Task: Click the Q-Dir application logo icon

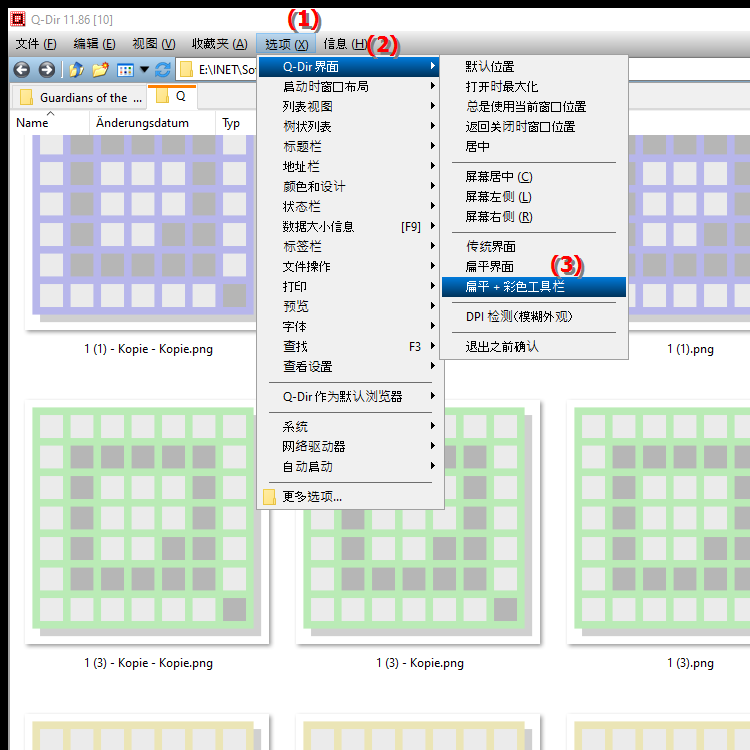Action: (x=18, y=19)
